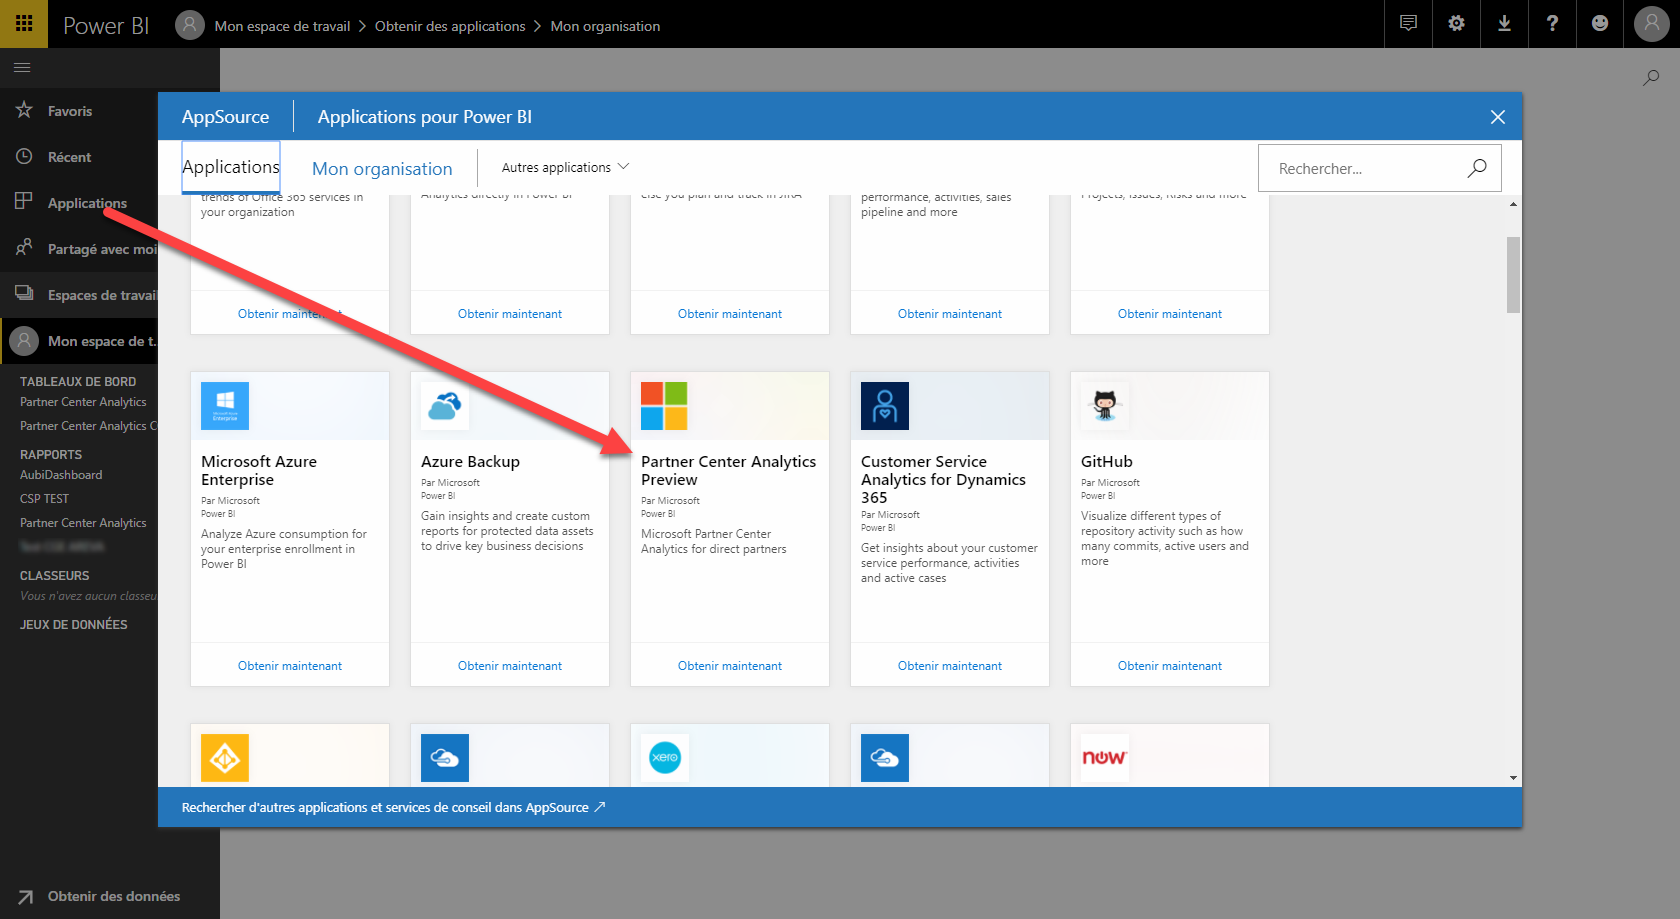The width and height of the screenshot is (1680, 919).
Task: Select the Applications tab in AppSource
Action: click(231, 167)
